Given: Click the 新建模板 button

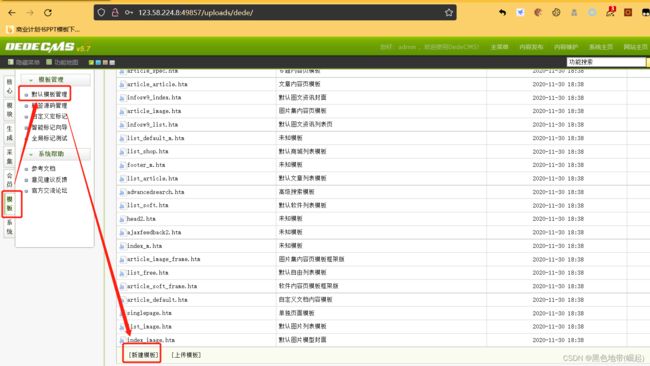Looking at the screenshot, I should pos(143,355).
